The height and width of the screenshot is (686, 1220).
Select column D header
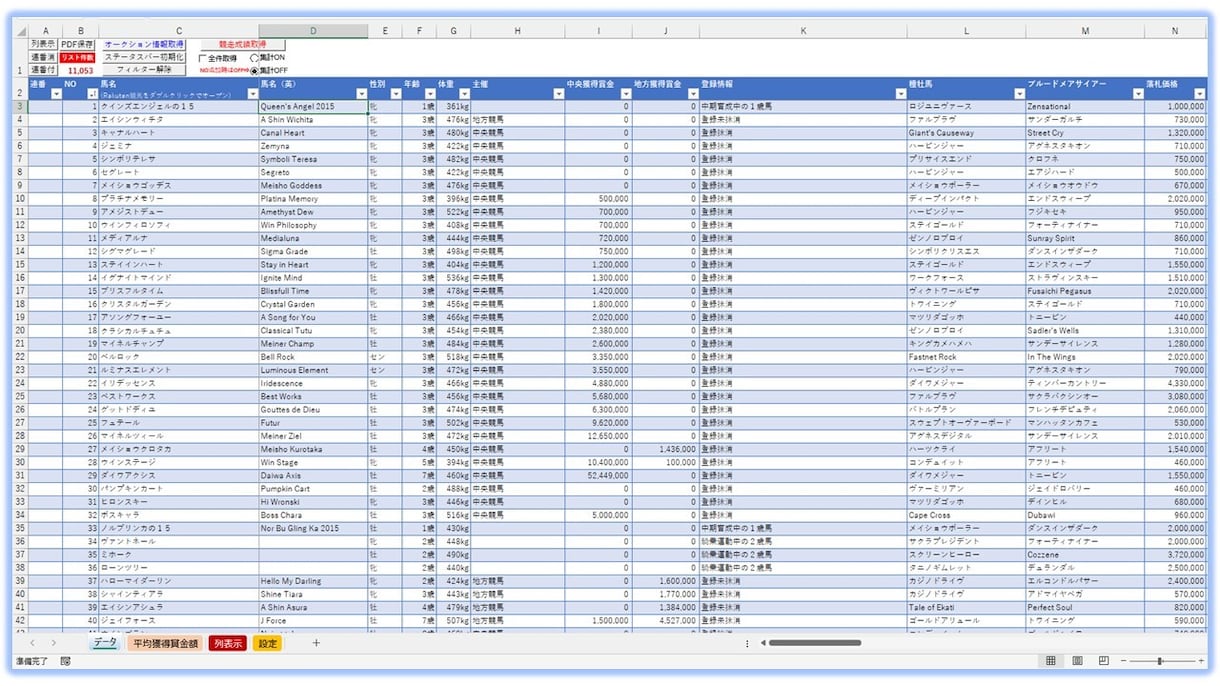313,31
